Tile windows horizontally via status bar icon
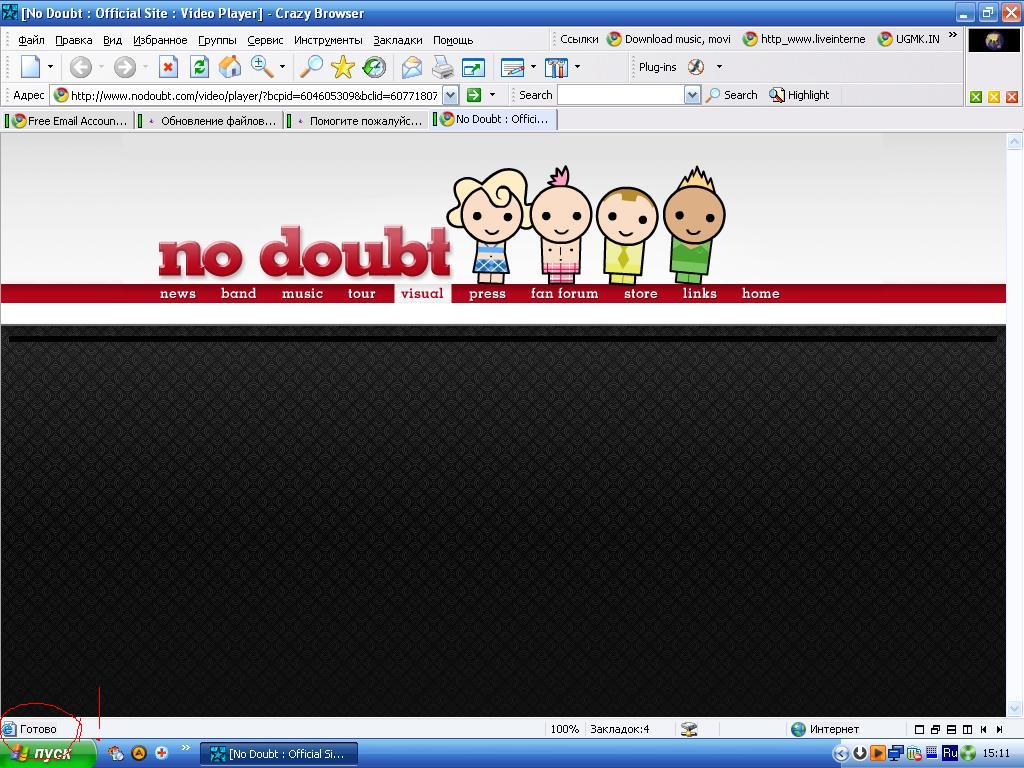Screen dimensions: 1024x768 click(x=952, y=729)
